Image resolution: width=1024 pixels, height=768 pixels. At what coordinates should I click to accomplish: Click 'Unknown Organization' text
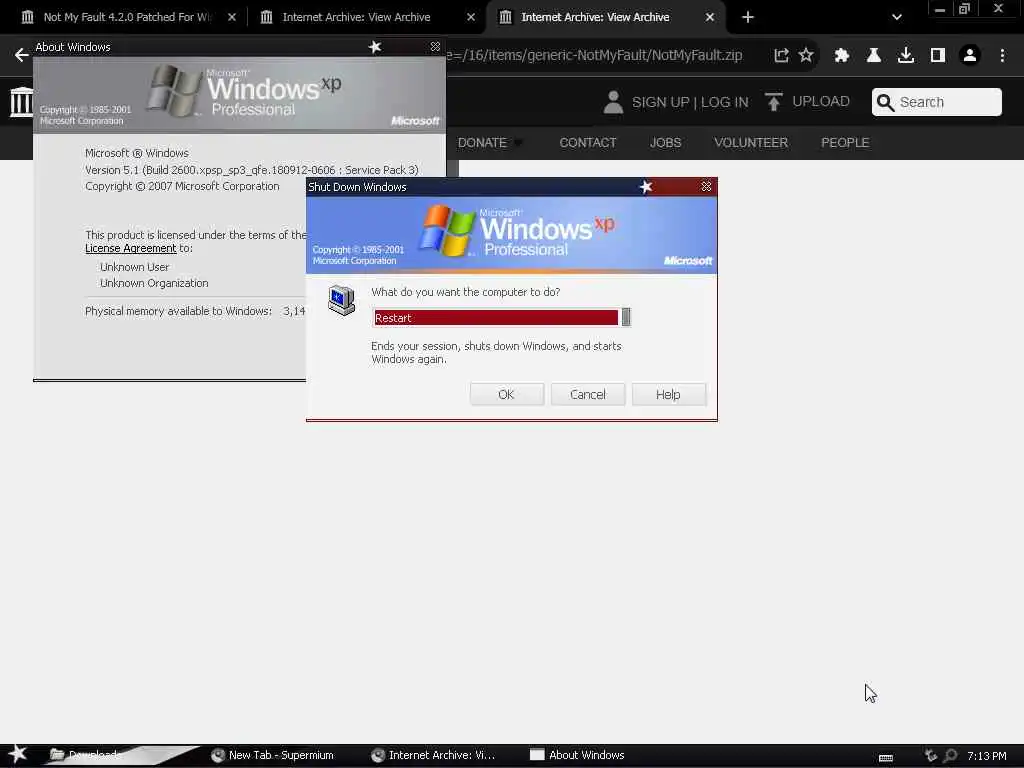154,283
